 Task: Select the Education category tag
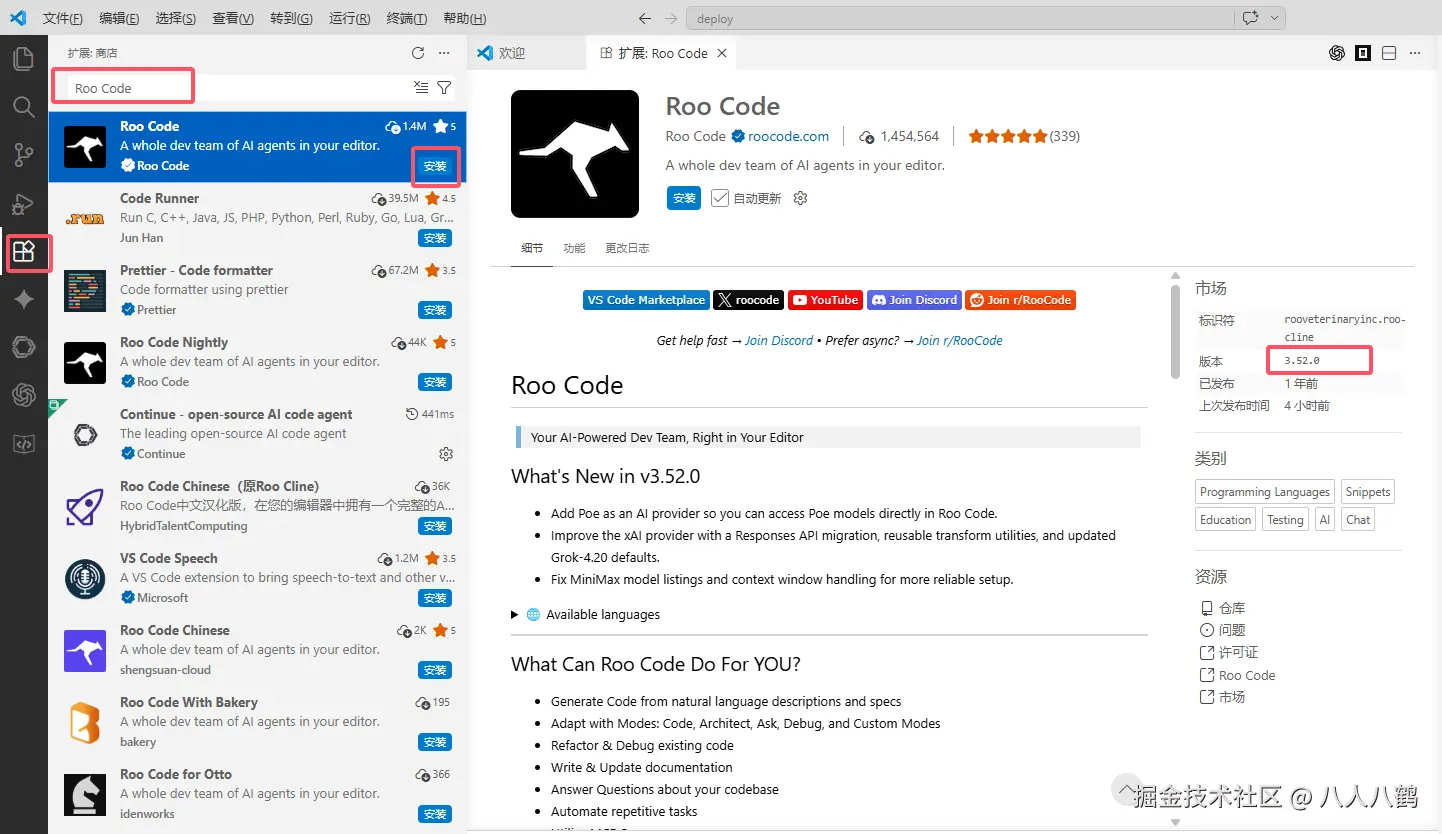1225,520
